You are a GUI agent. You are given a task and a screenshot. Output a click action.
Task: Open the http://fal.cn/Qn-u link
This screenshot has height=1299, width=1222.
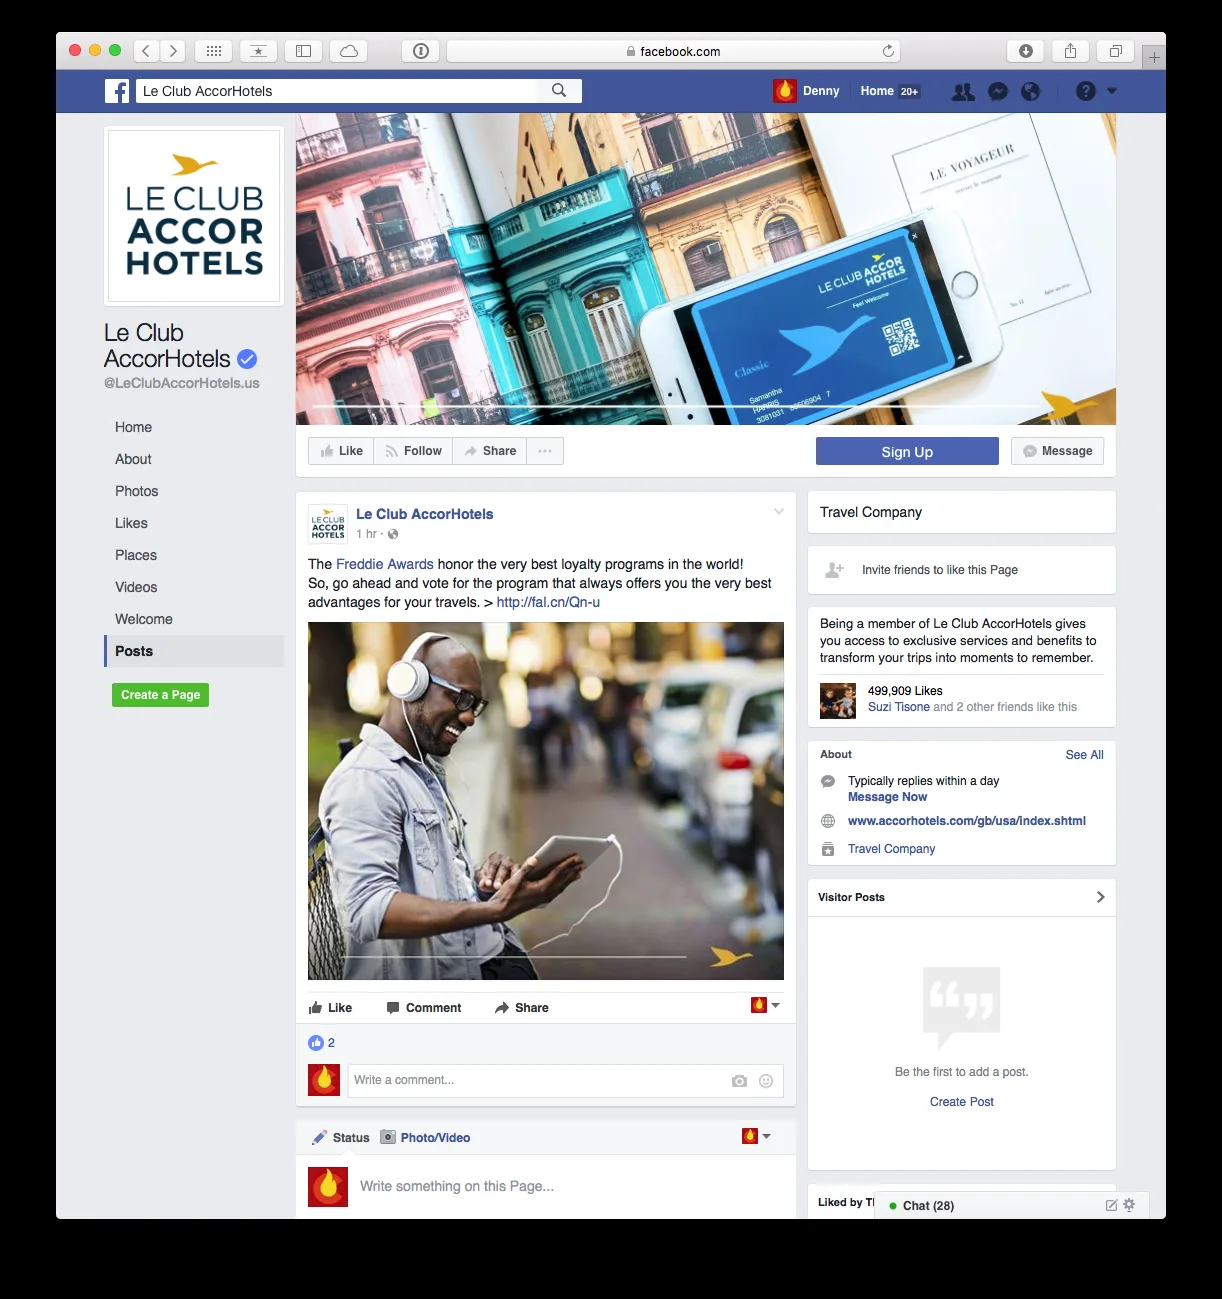click(x=548, y=602)
